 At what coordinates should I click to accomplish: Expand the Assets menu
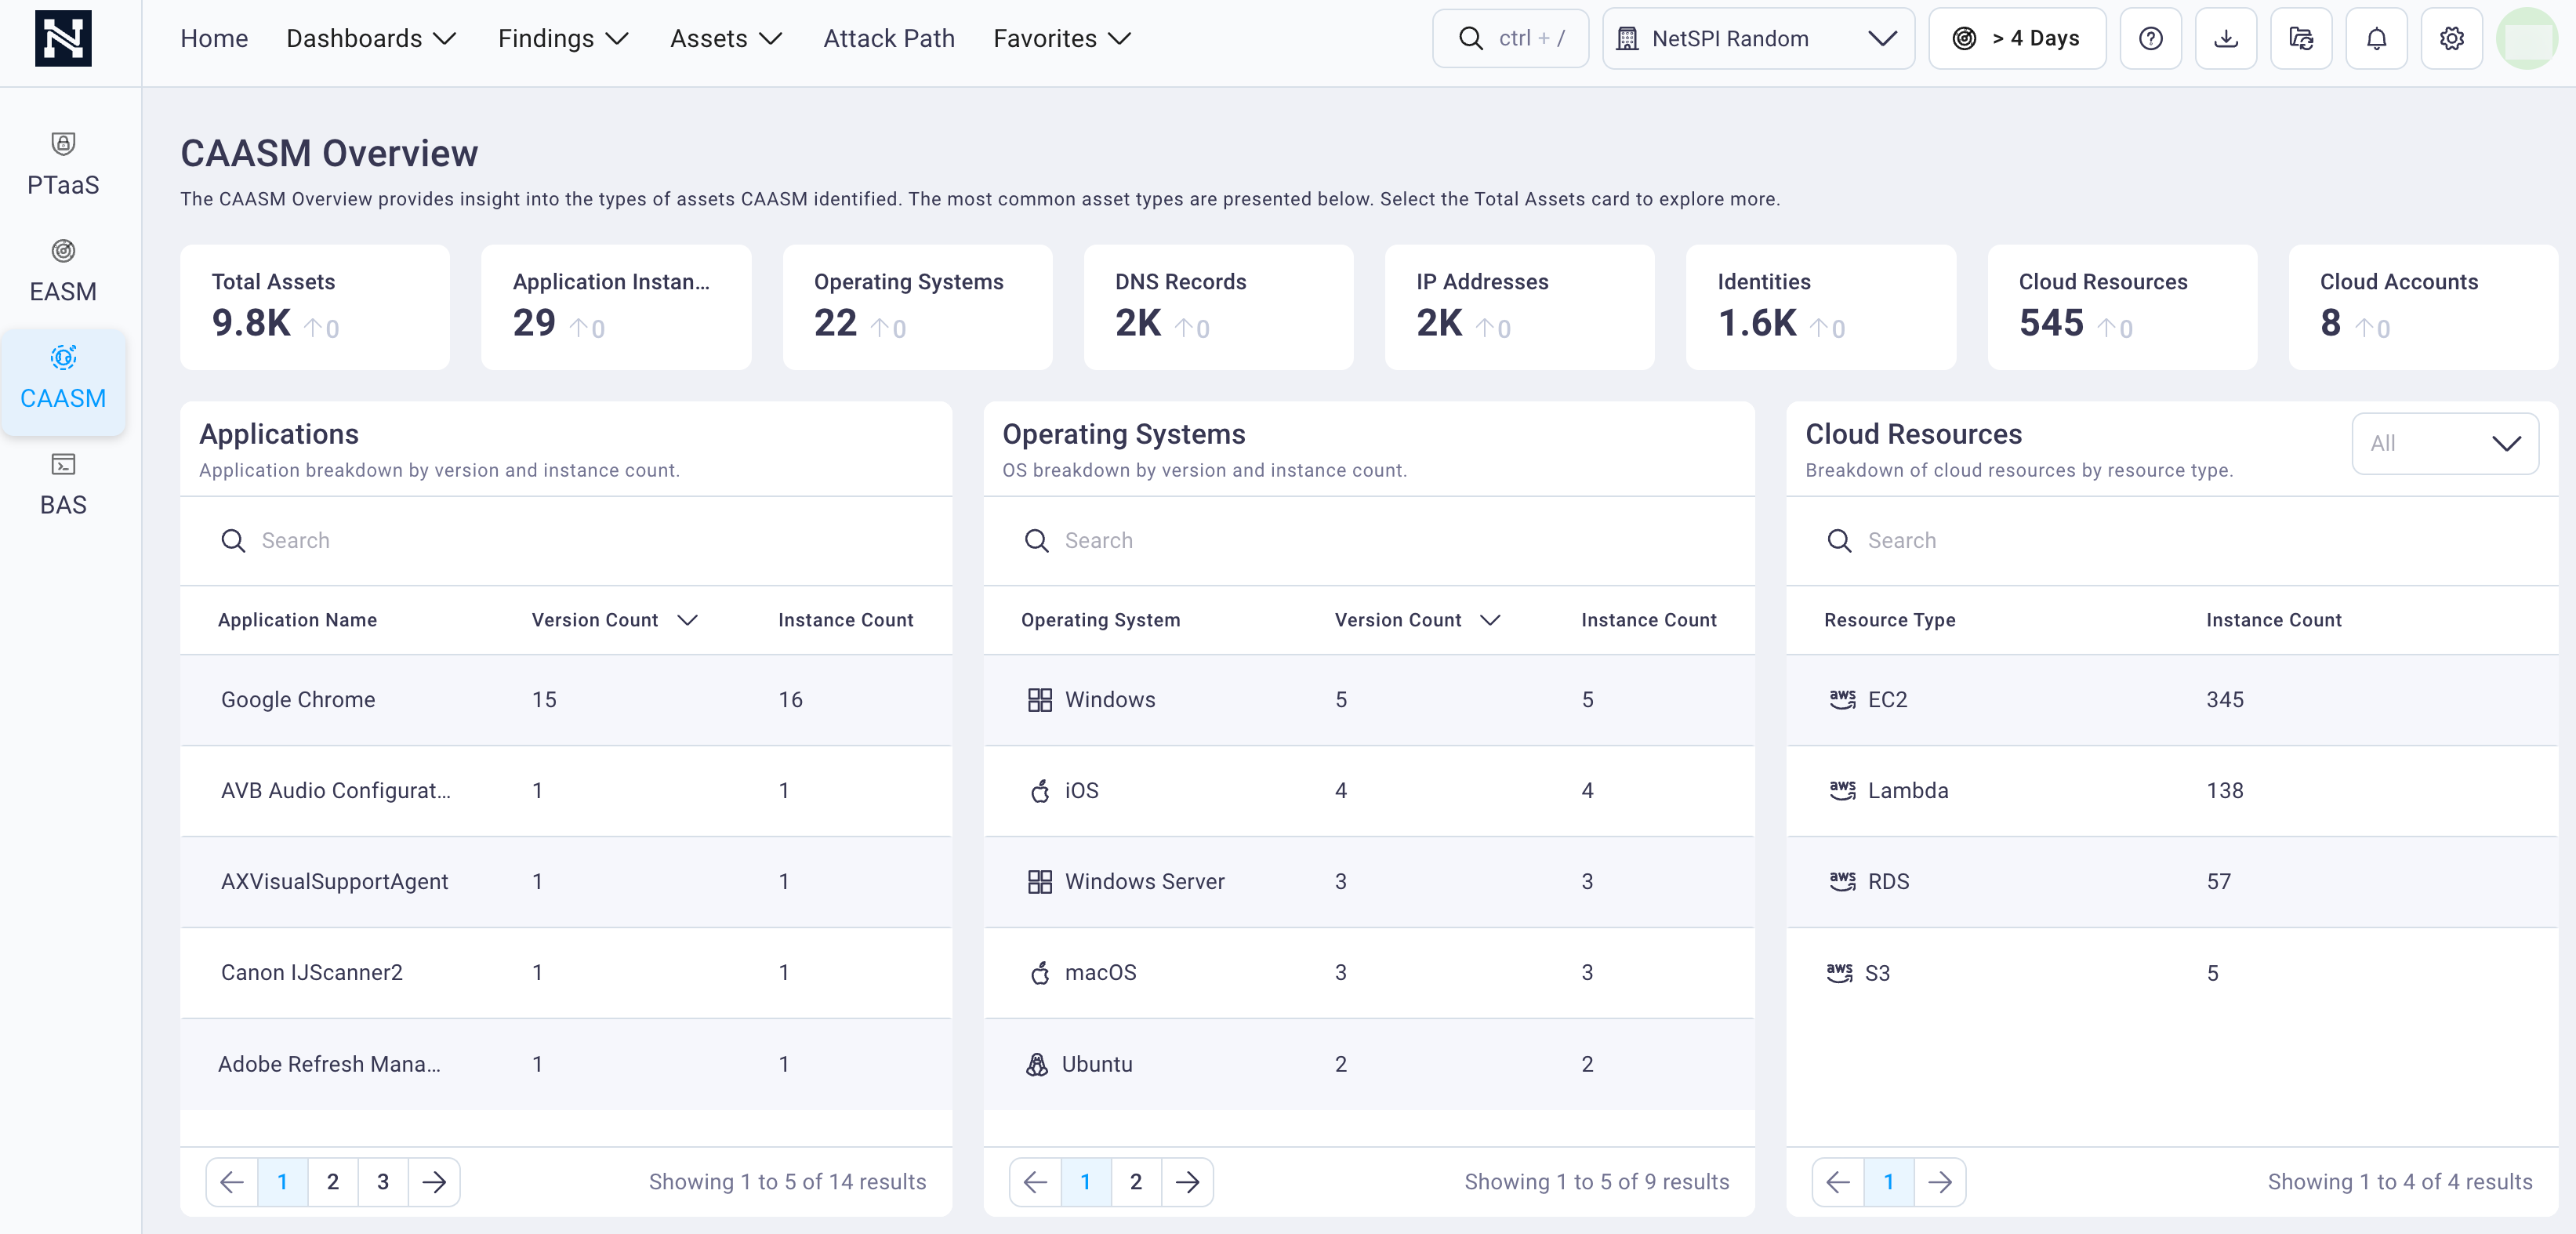coord(726,38)
